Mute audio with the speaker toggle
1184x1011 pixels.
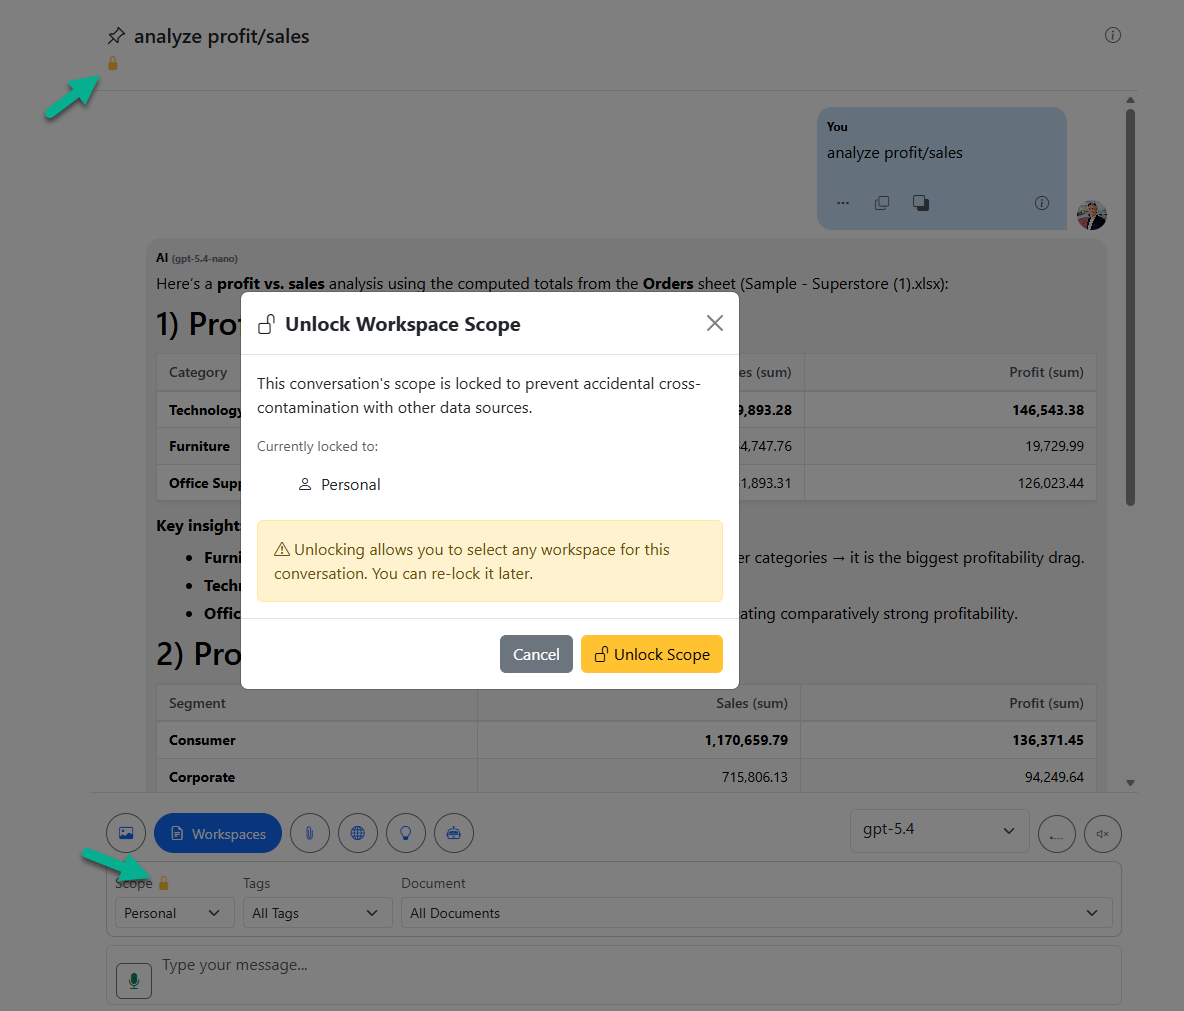pos(1102,833)
